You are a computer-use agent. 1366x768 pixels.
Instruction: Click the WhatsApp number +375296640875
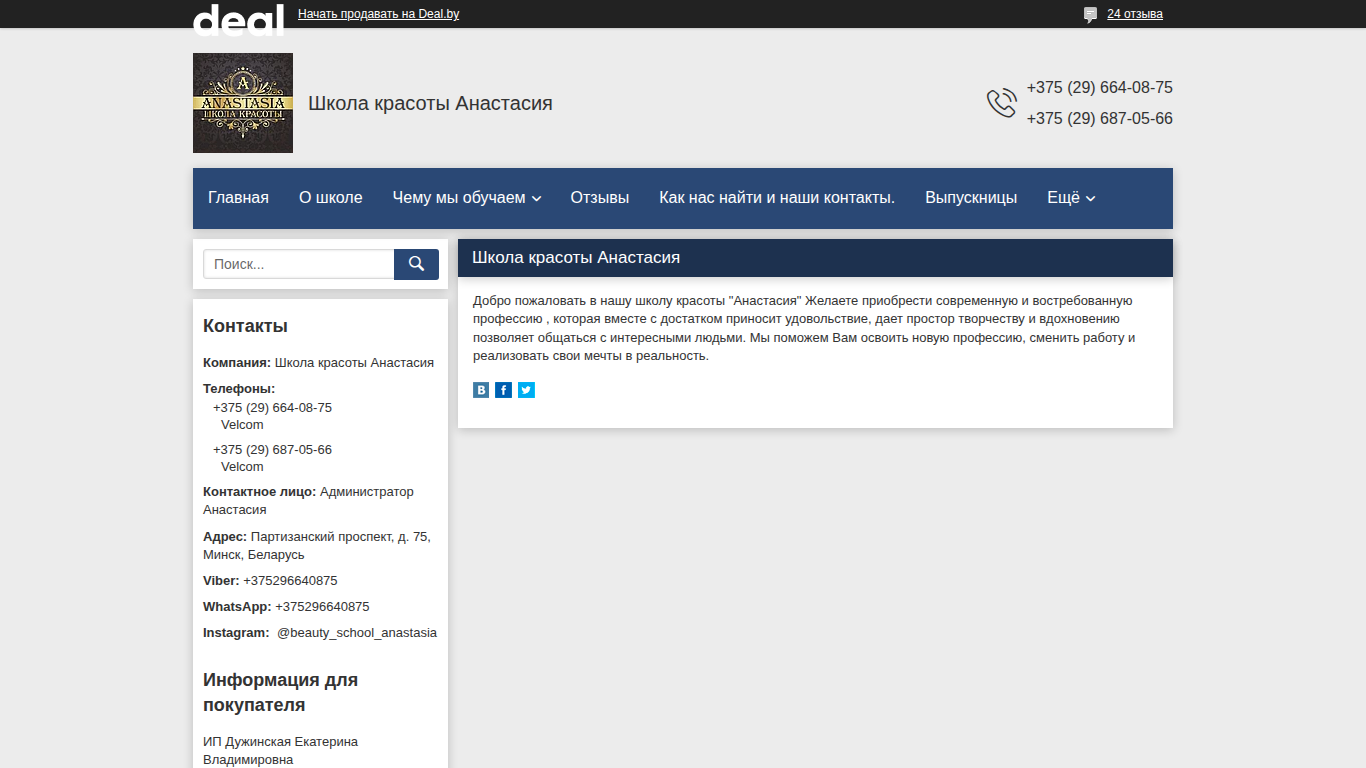click(322, 607)
